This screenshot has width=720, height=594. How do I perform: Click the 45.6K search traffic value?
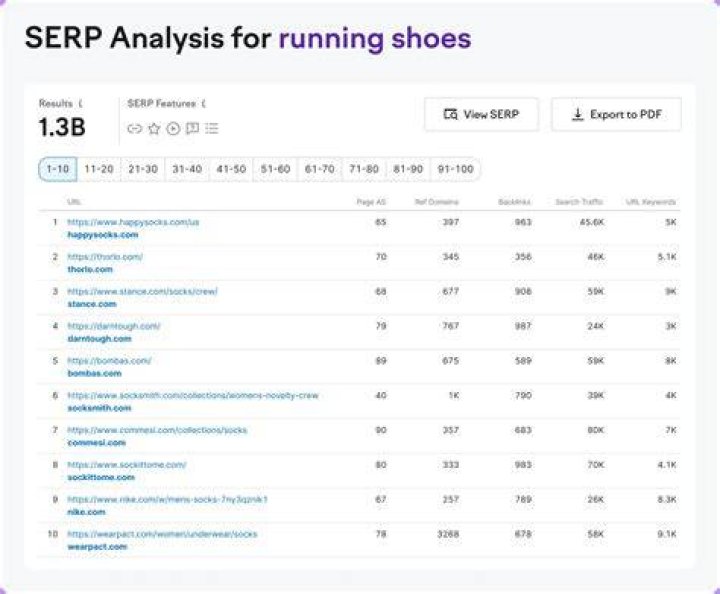pos(592,222)
